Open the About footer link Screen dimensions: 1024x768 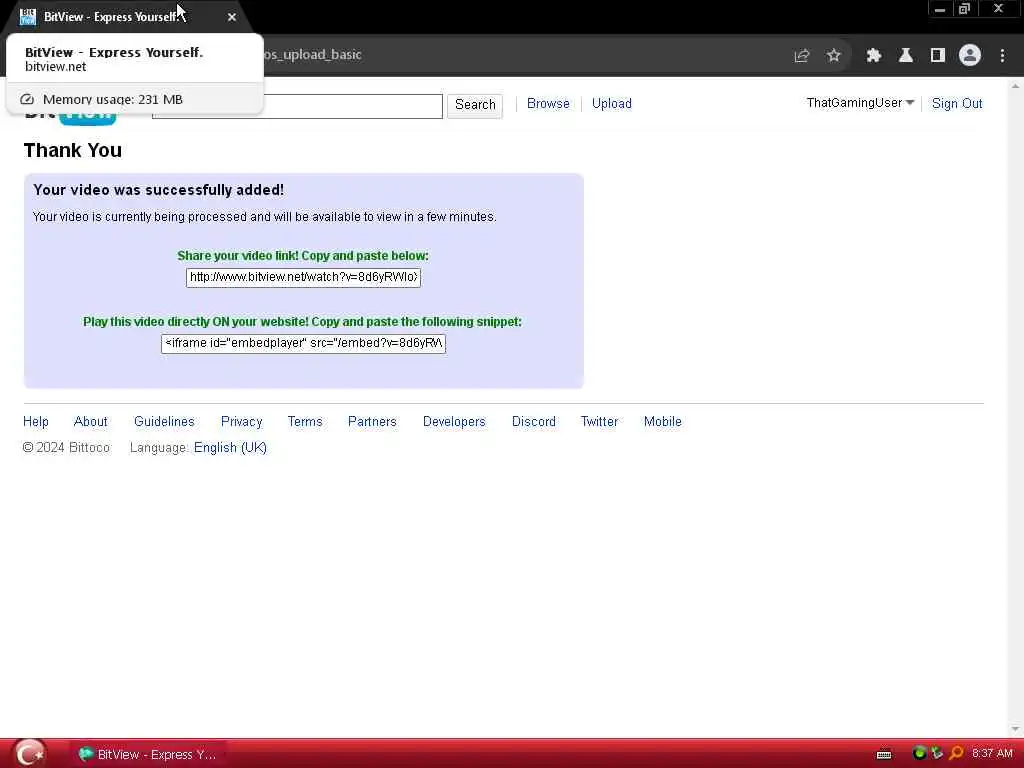click(90, 421)
